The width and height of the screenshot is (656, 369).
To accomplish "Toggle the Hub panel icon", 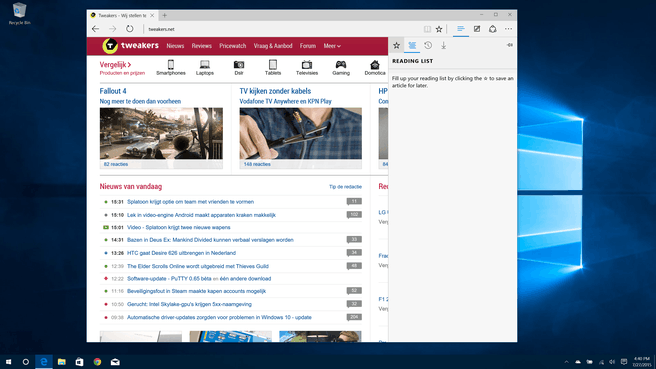I will tap(461, 29).
